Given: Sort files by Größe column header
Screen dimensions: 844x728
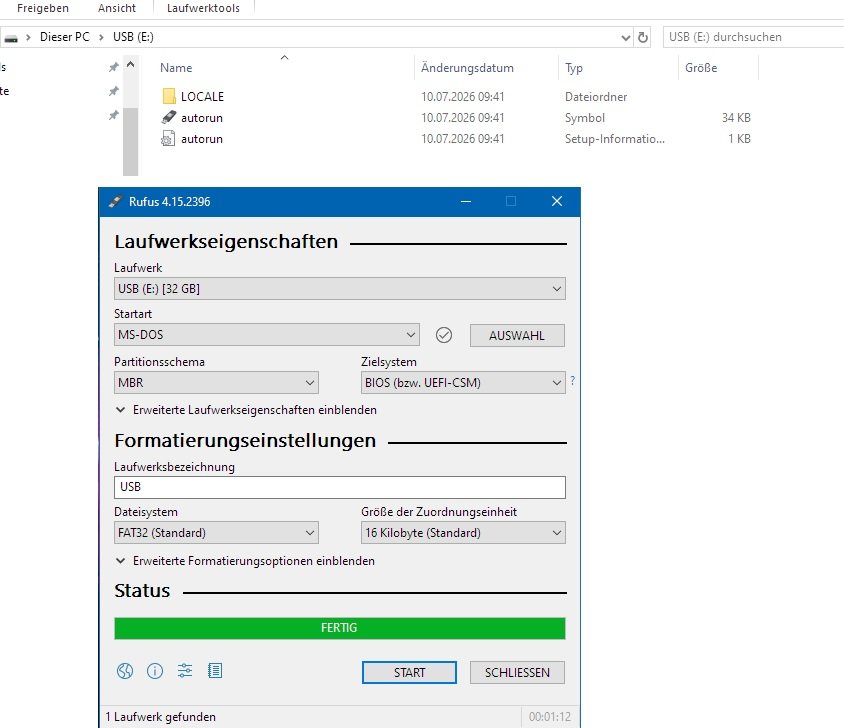Looking at the screenshot, I should tap(701, 68).
